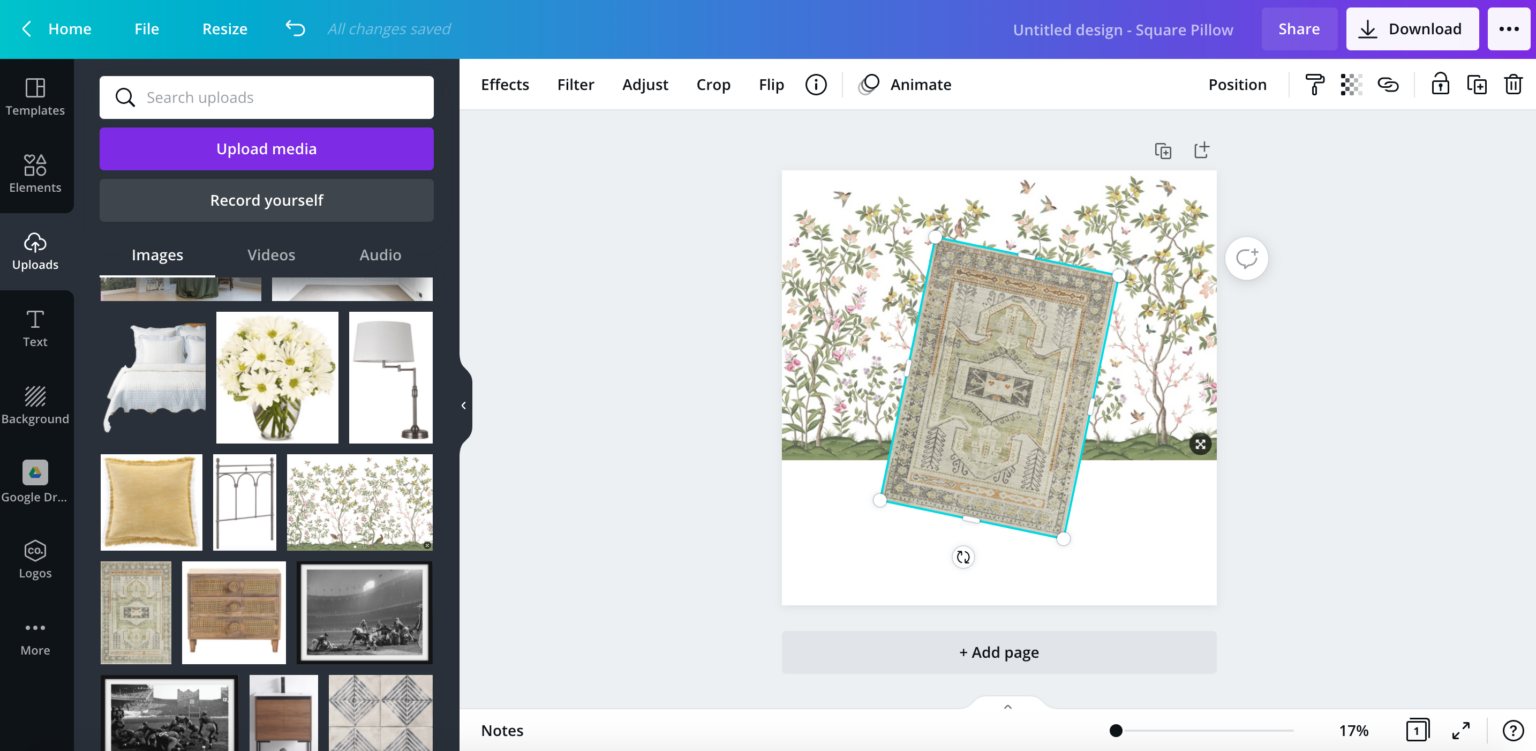
Task: Click the Download button
Action: (x=1411, y=29)
